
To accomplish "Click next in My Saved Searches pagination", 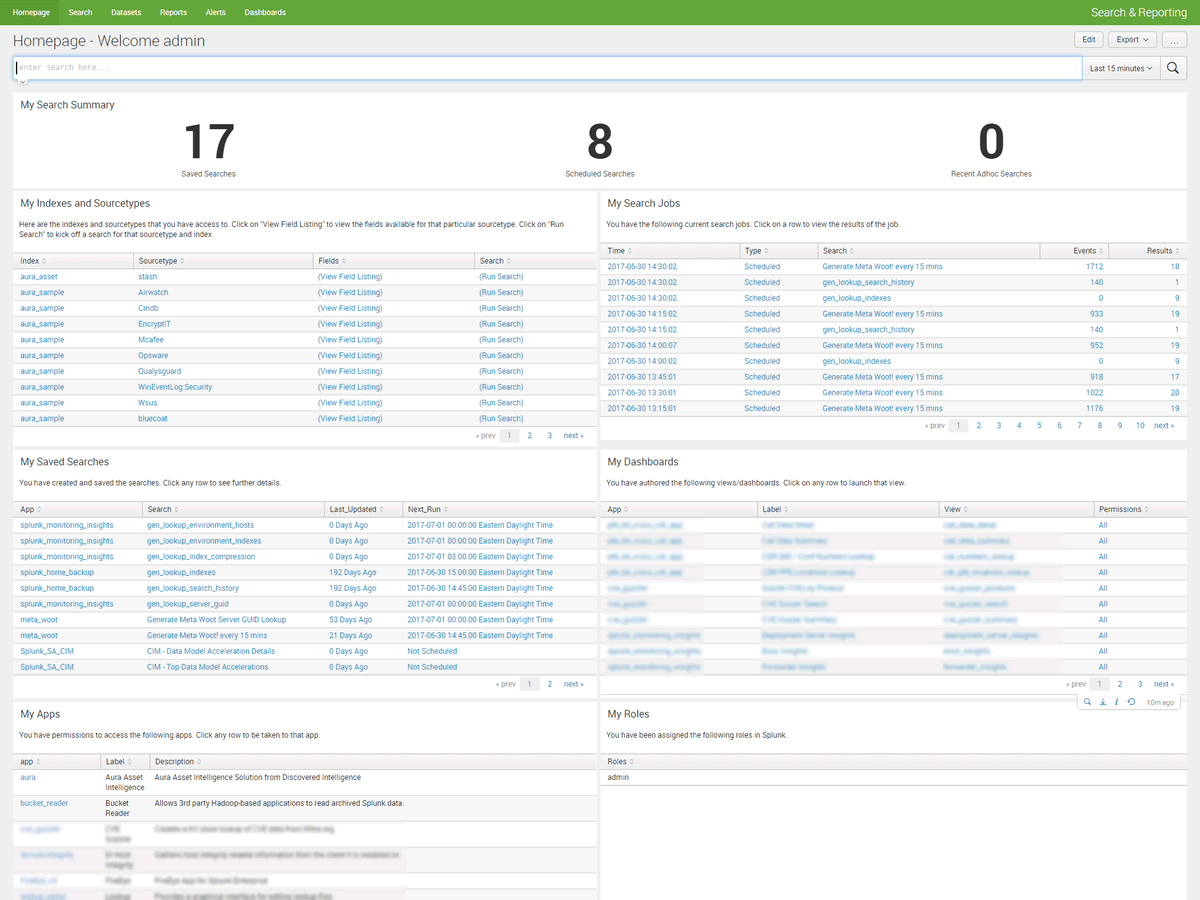I will [573, 685].
